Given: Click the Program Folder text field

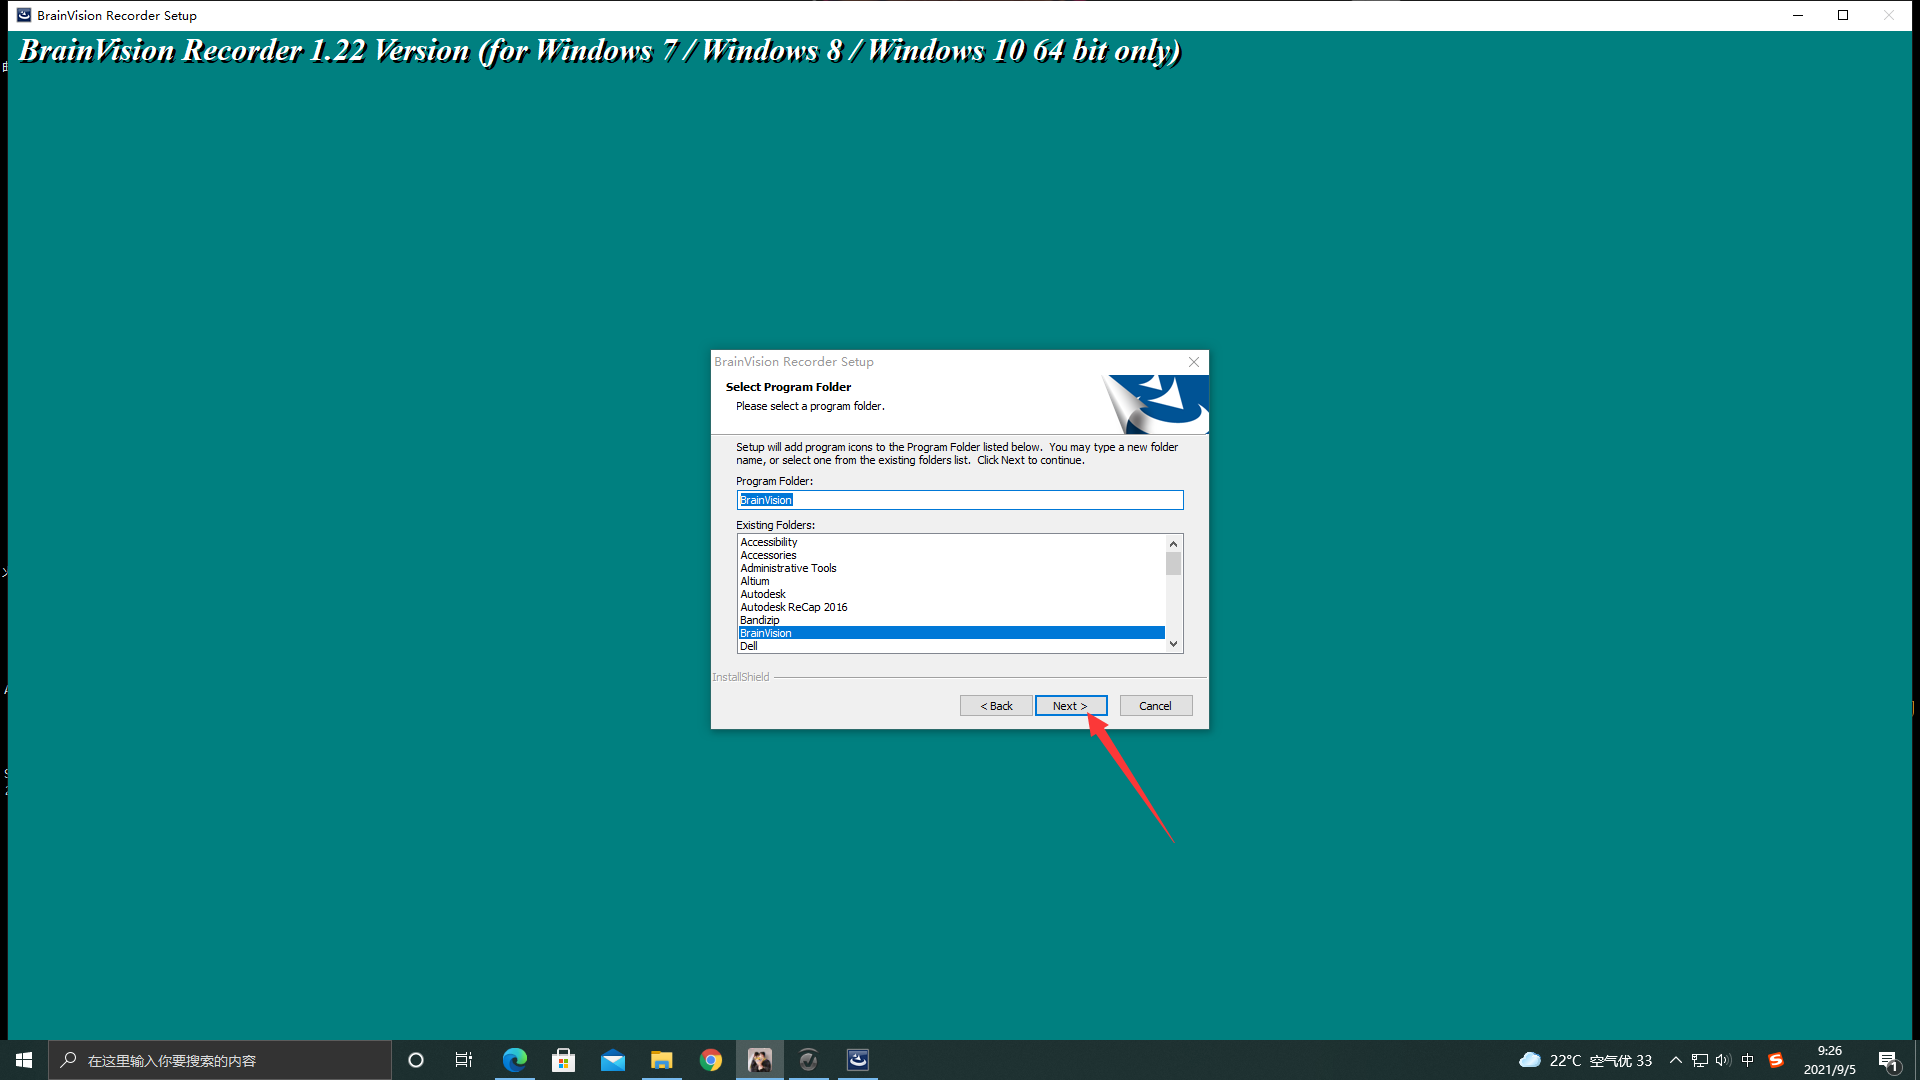Looking at the screenshot, I should point(959,500).
